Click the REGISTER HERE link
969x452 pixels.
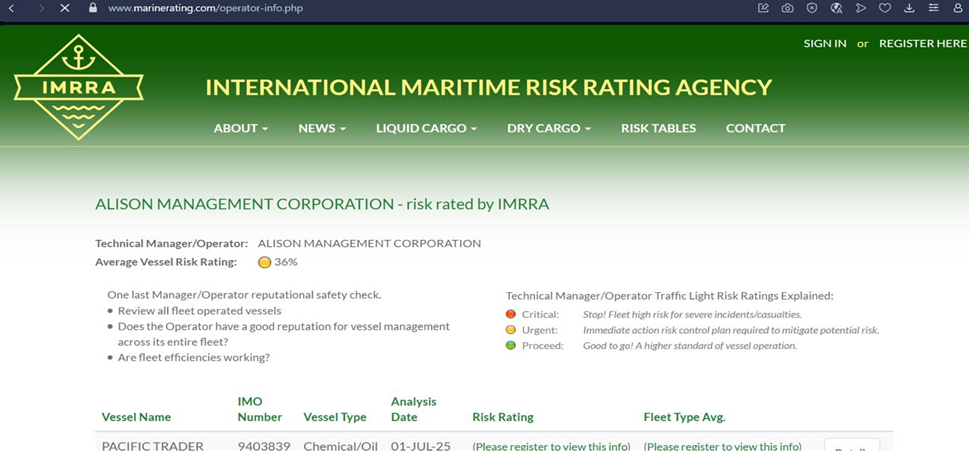[923, 43]
